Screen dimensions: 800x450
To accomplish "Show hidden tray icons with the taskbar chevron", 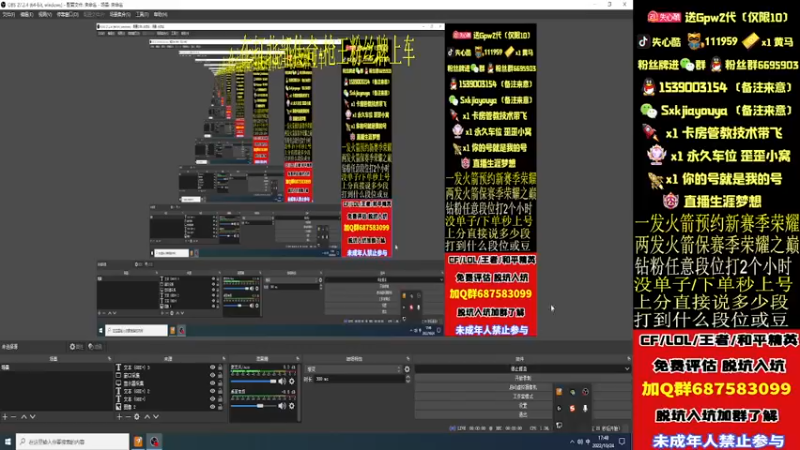I will click(572, 441).
